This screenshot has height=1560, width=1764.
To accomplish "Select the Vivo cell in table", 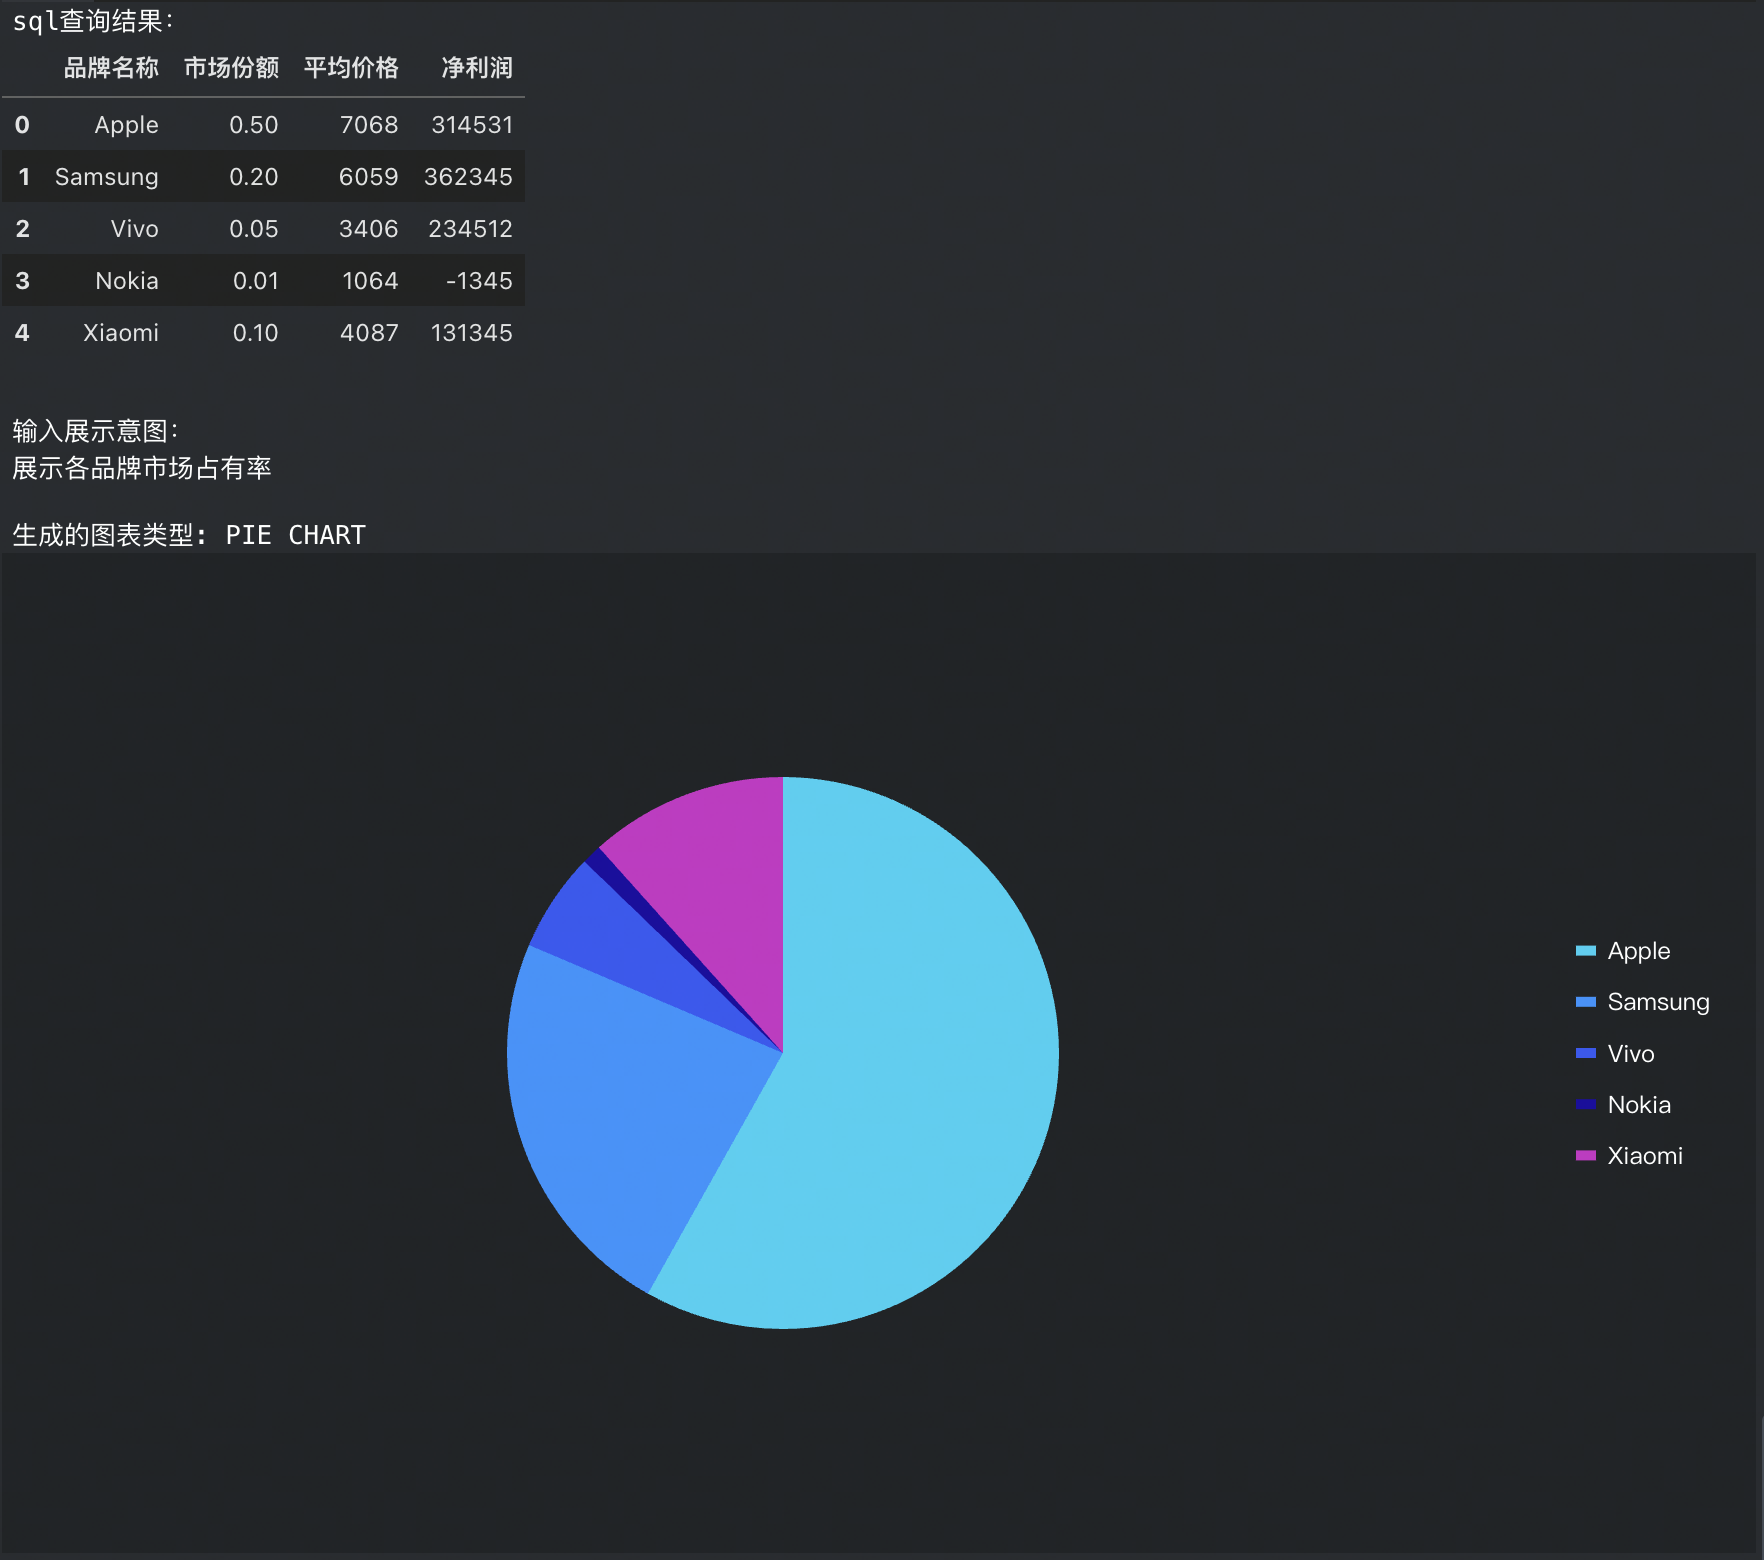I will (135, 229).
